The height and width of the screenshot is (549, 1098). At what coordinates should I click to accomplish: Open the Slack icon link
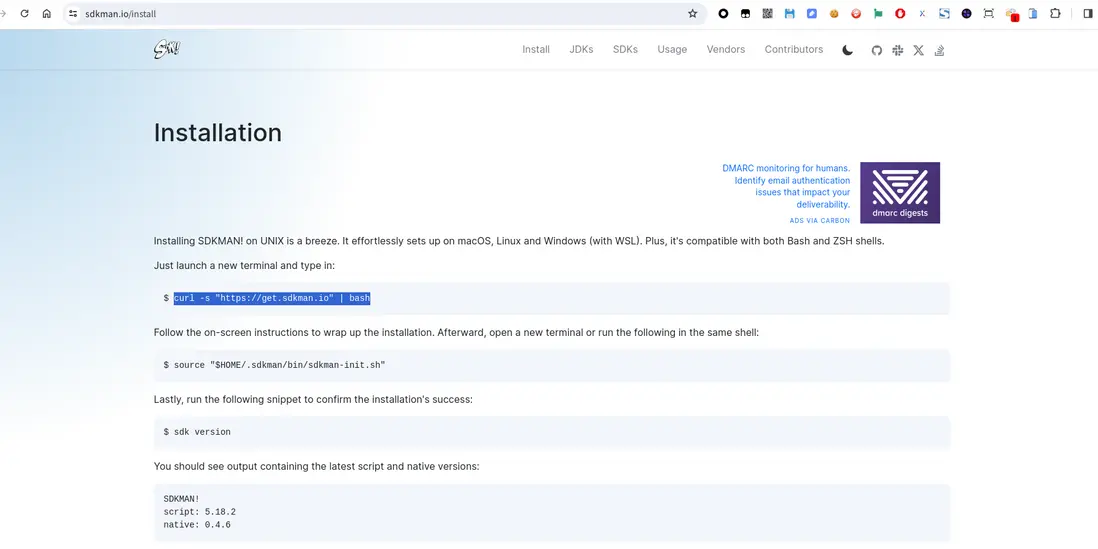pyautogui.click(x=898, y=50)
